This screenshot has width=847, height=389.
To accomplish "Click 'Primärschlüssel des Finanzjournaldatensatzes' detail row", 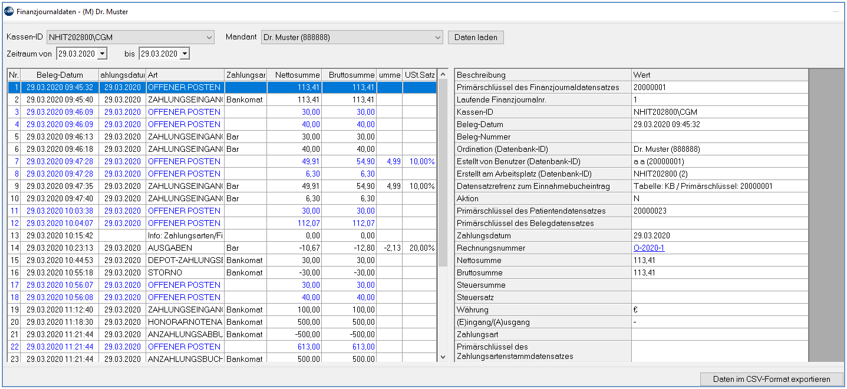I will point(631,88).
